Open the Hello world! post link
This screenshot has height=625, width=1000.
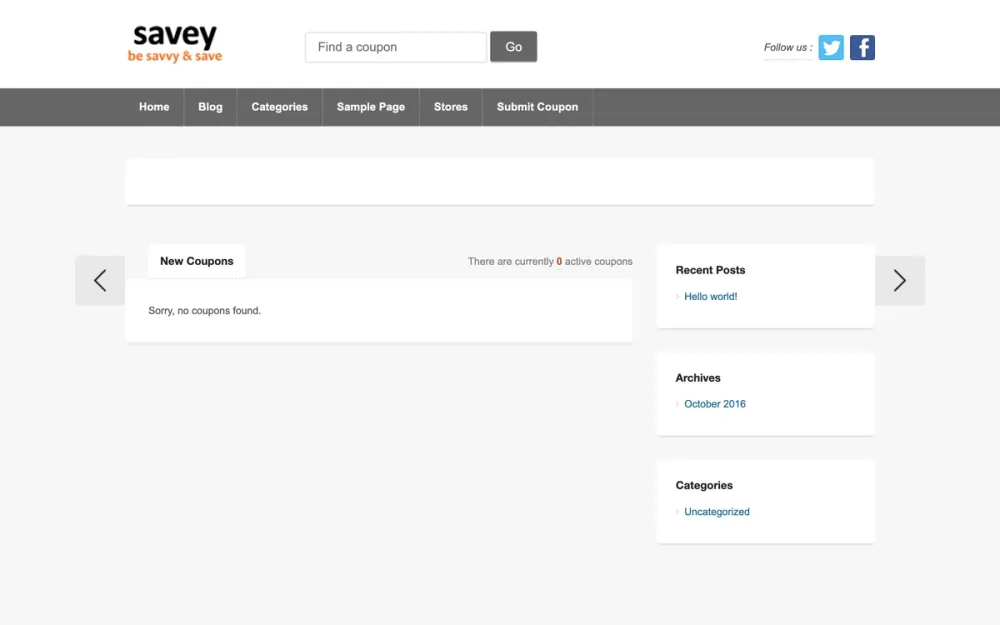[x=710, y=297]
